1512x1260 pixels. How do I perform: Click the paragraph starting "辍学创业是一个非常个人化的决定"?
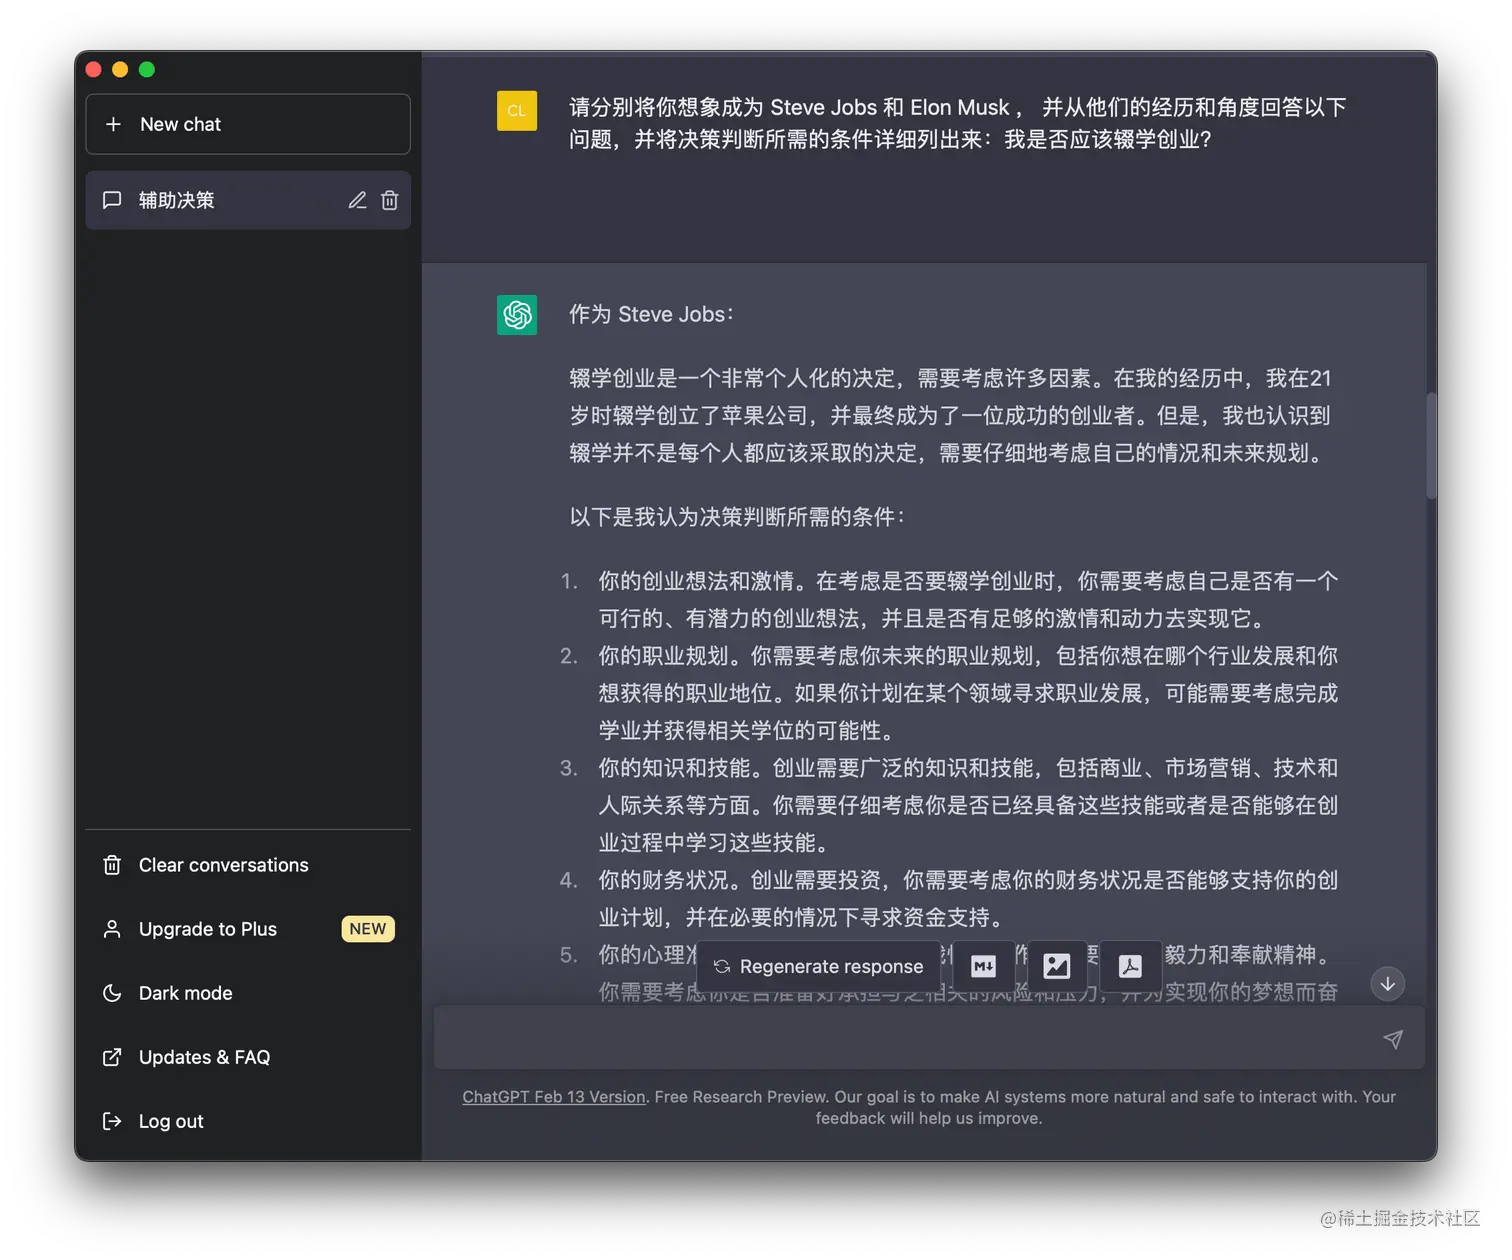950,416
